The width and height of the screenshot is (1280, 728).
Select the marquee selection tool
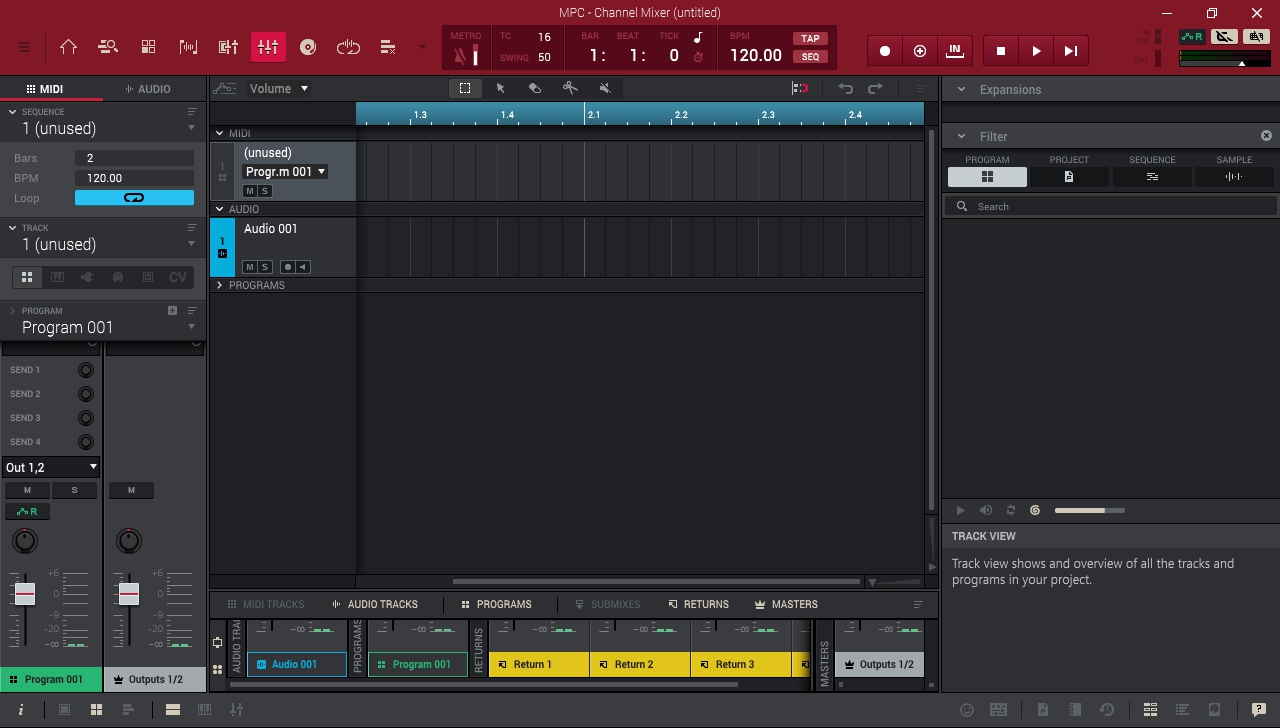click(465, 88)
